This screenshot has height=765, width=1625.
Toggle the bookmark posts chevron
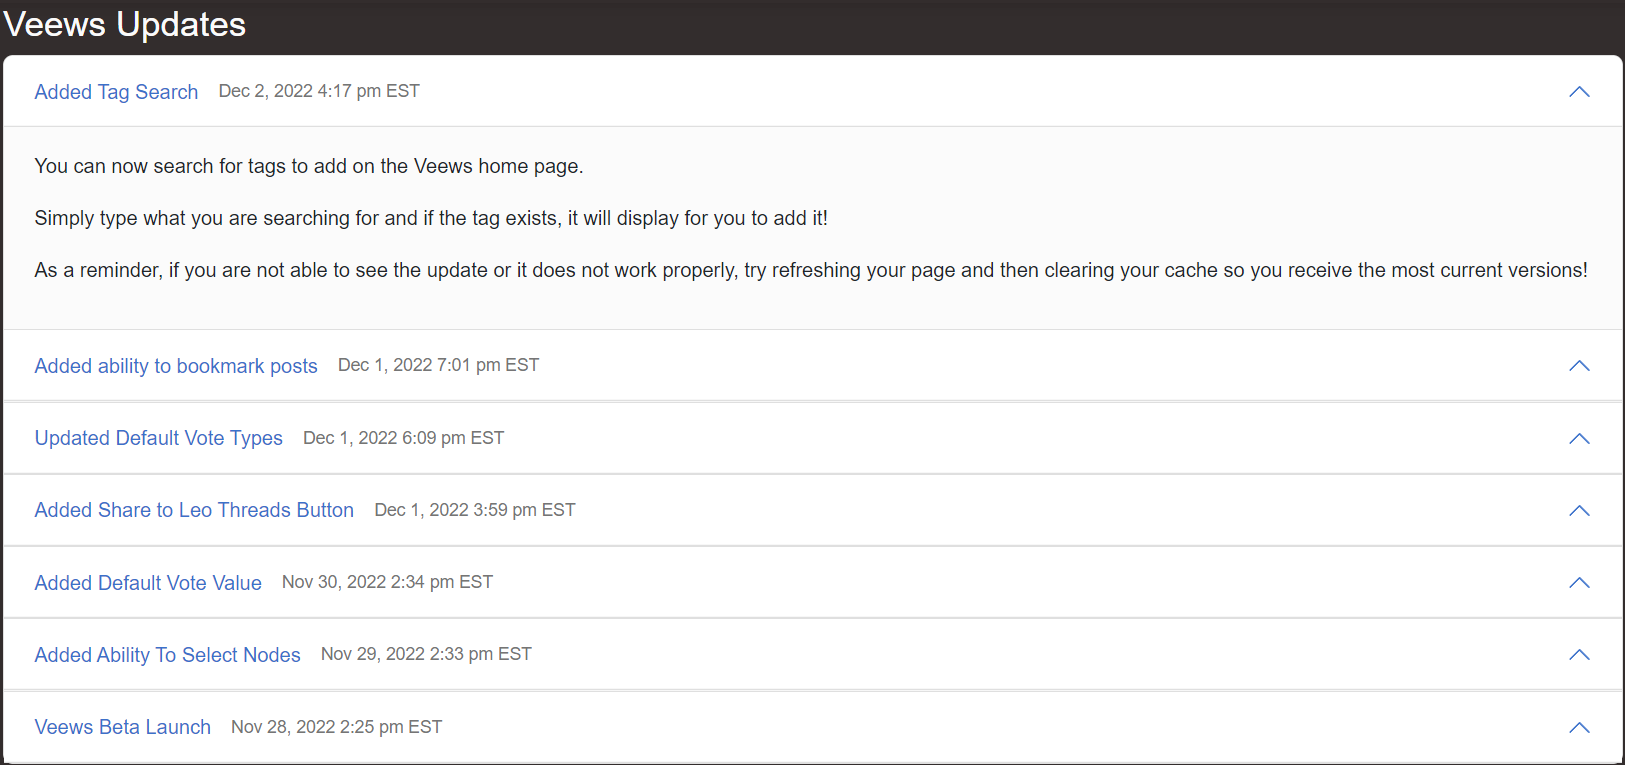(x=1579, y=366)
